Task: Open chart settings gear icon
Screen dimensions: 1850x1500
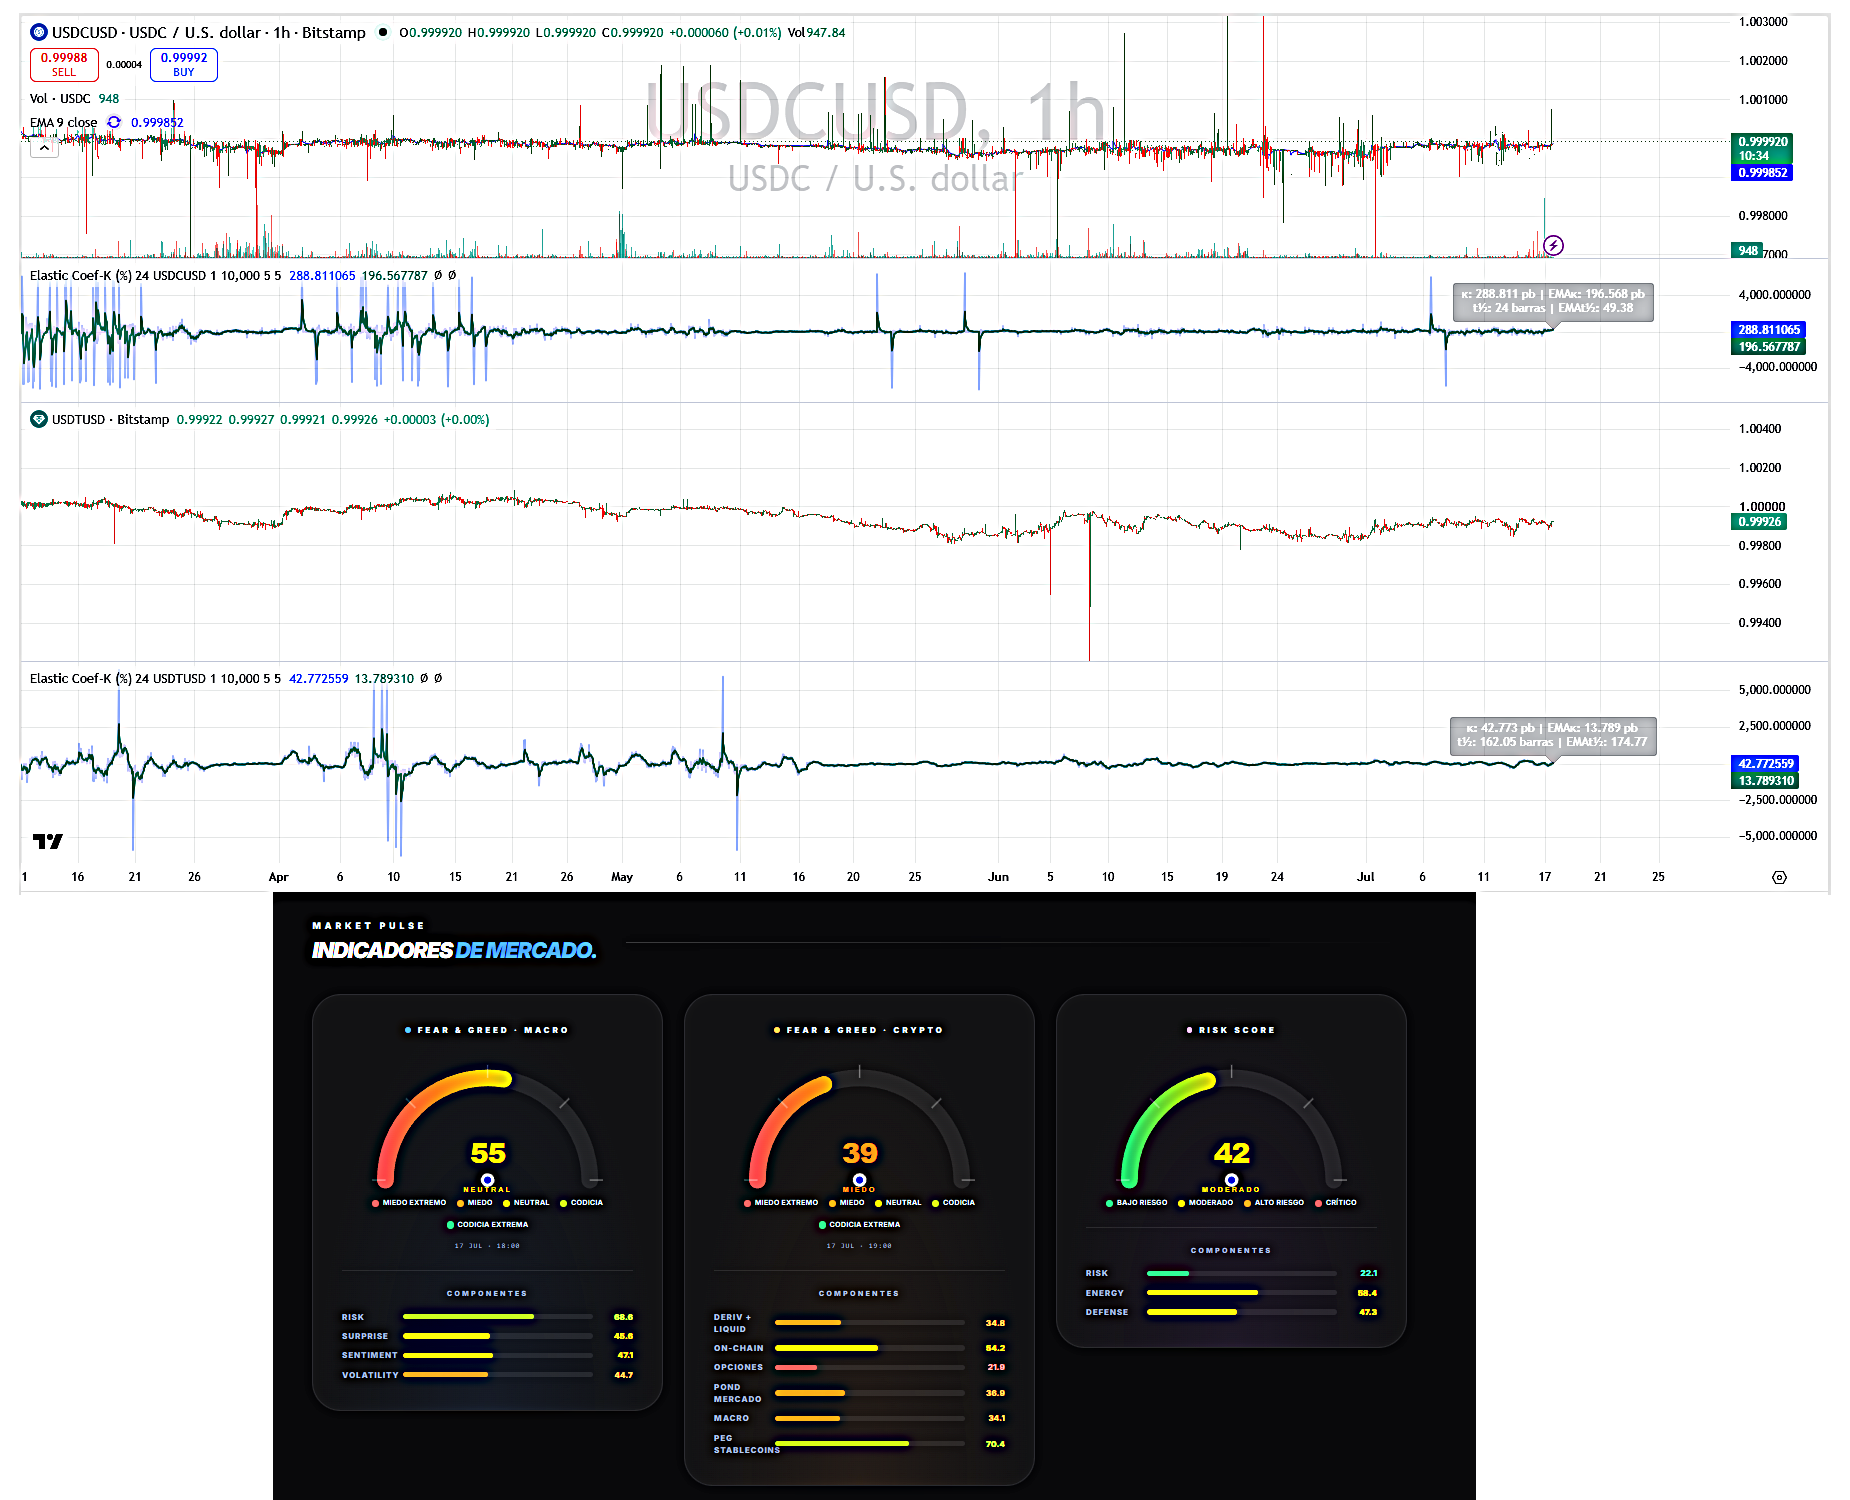Action: [x=1779, y=877]
